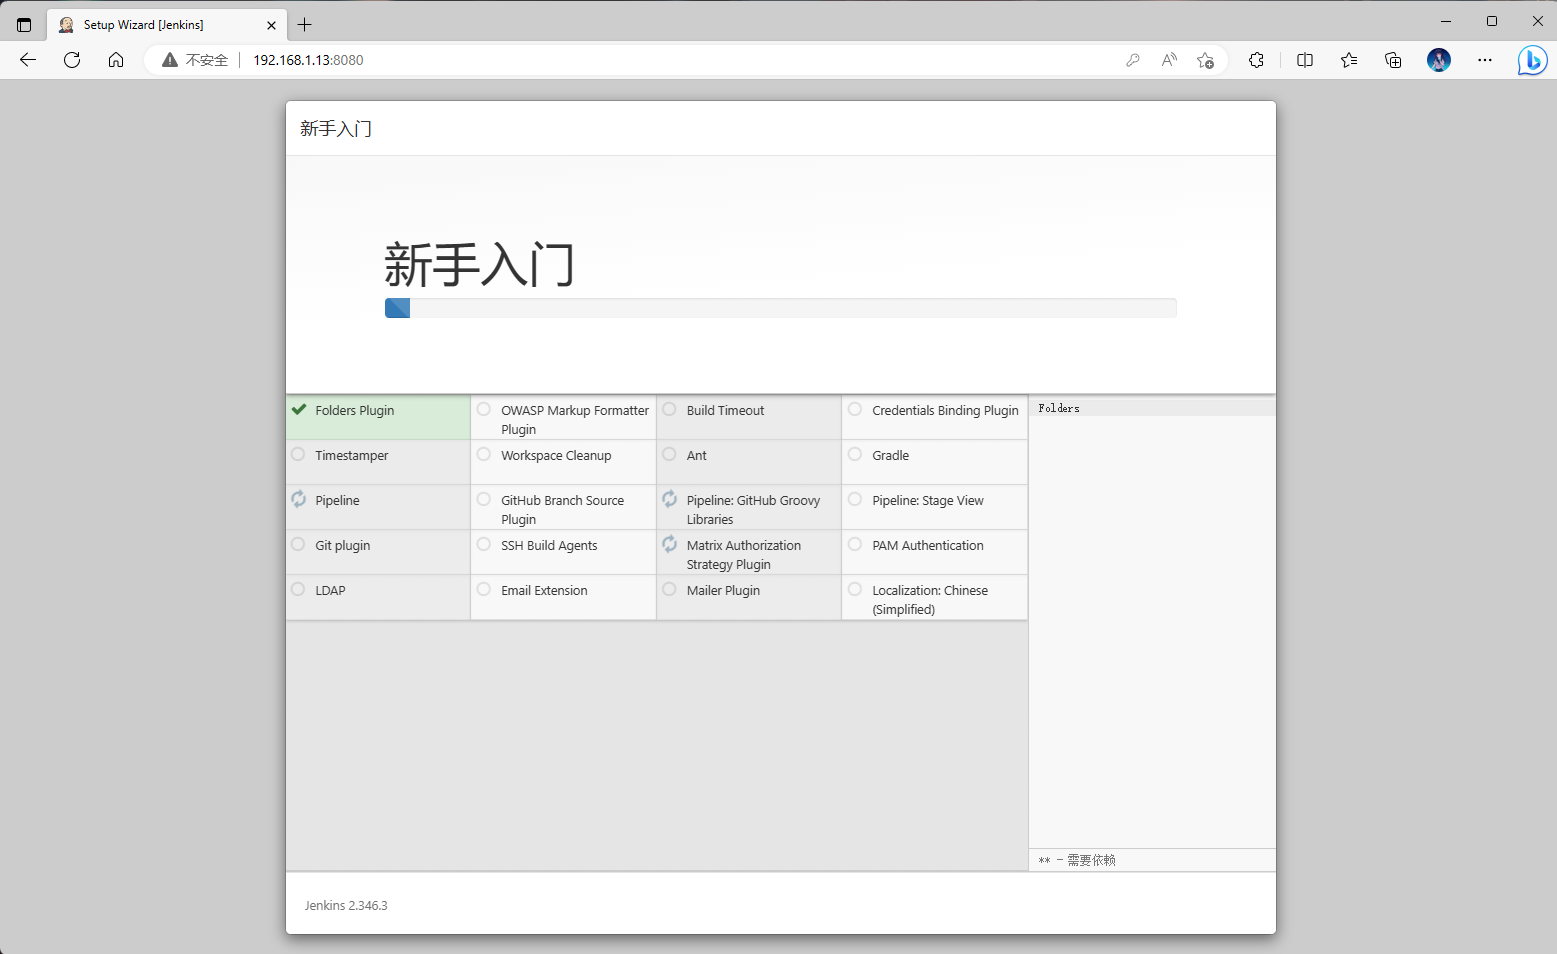Click pending circle beside Ant
The height and width of the screenshot is (954, 1557).
pos(670,454)
